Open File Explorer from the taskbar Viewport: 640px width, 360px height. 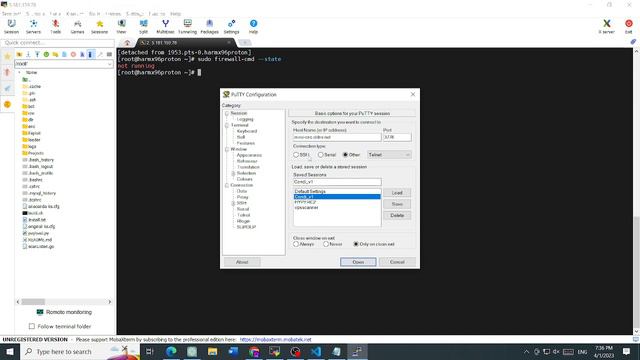[x=213, y=351]
